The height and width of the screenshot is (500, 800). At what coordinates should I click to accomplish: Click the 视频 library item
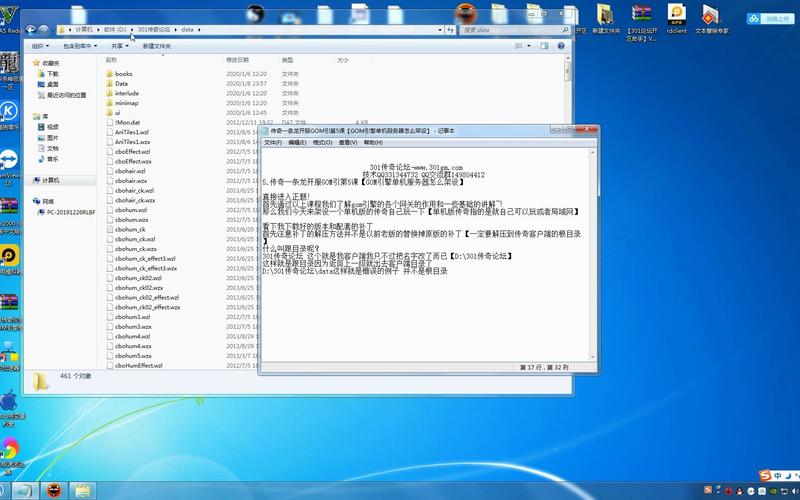tap(52, 127)
